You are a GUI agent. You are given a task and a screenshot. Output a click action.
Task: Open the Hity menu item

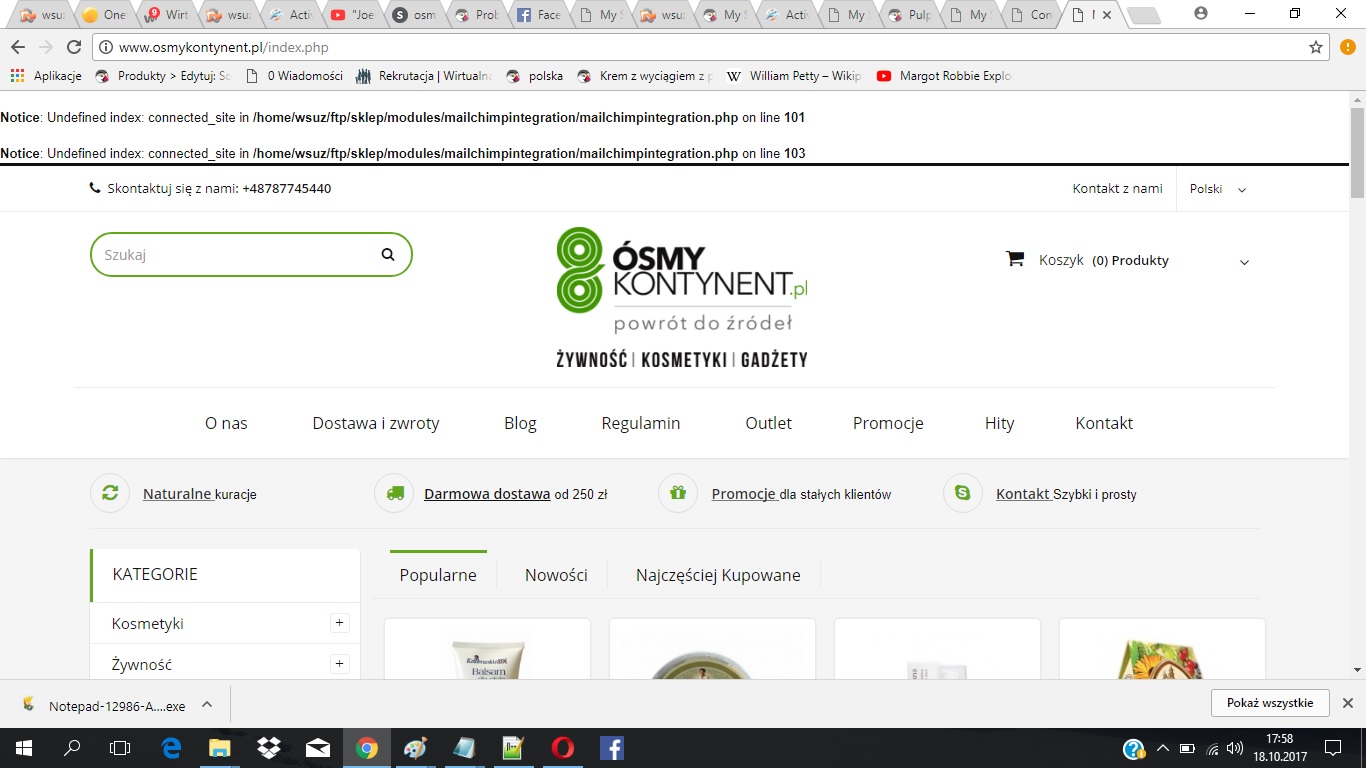click(999, 423)
